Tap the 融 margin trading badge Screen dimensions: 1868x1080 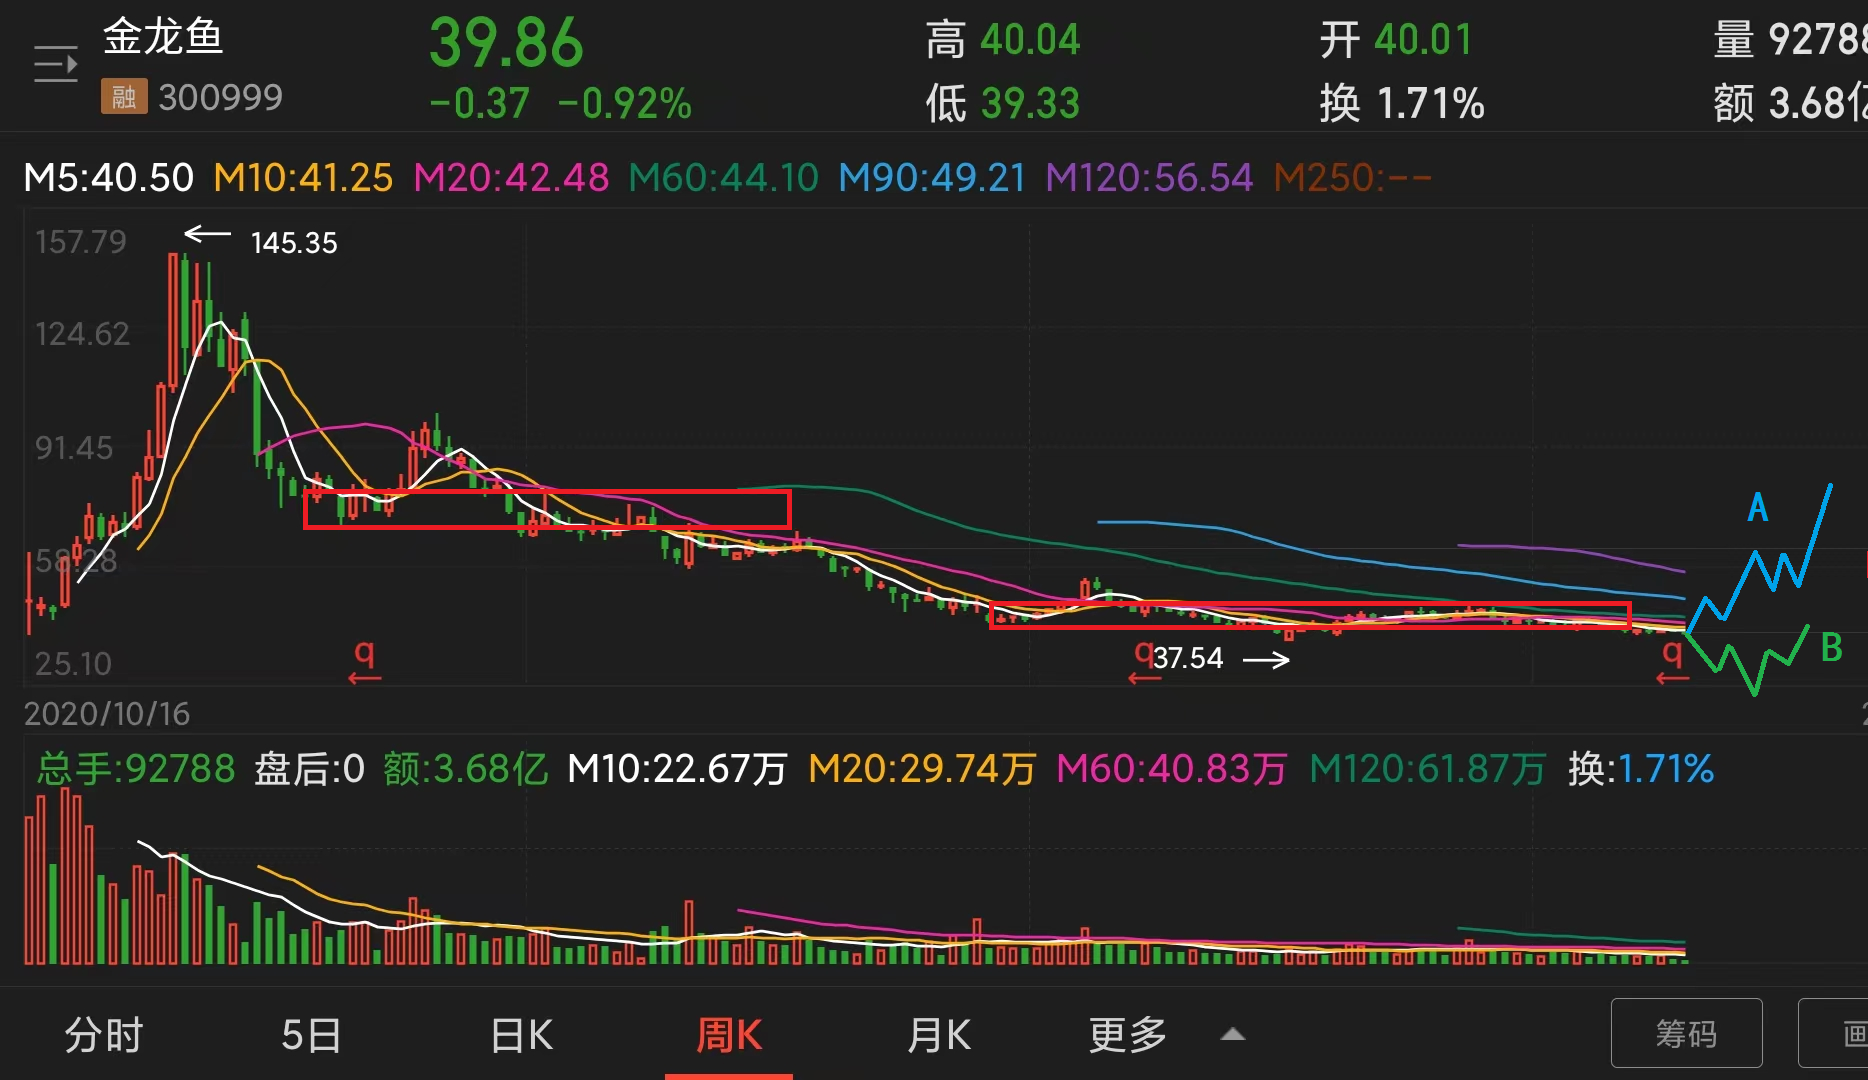click(124, 97)
